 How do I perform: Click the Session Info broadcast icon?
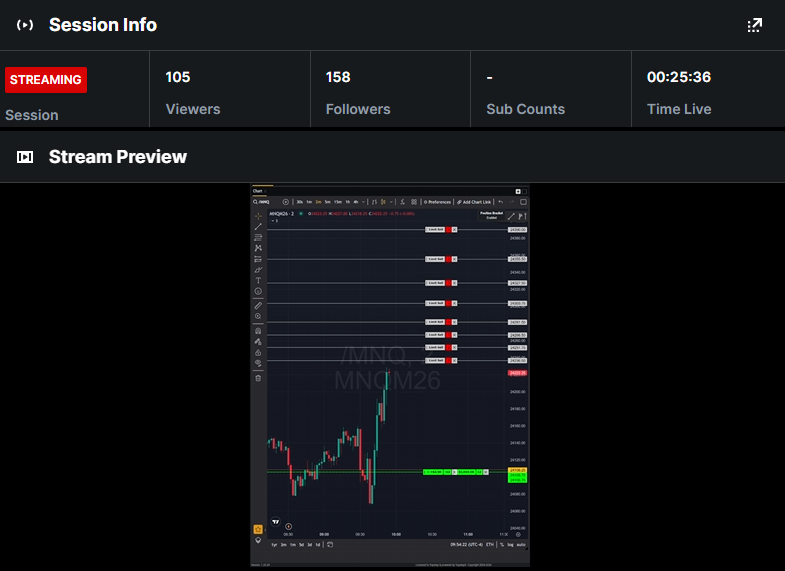[x=25, y=25]
